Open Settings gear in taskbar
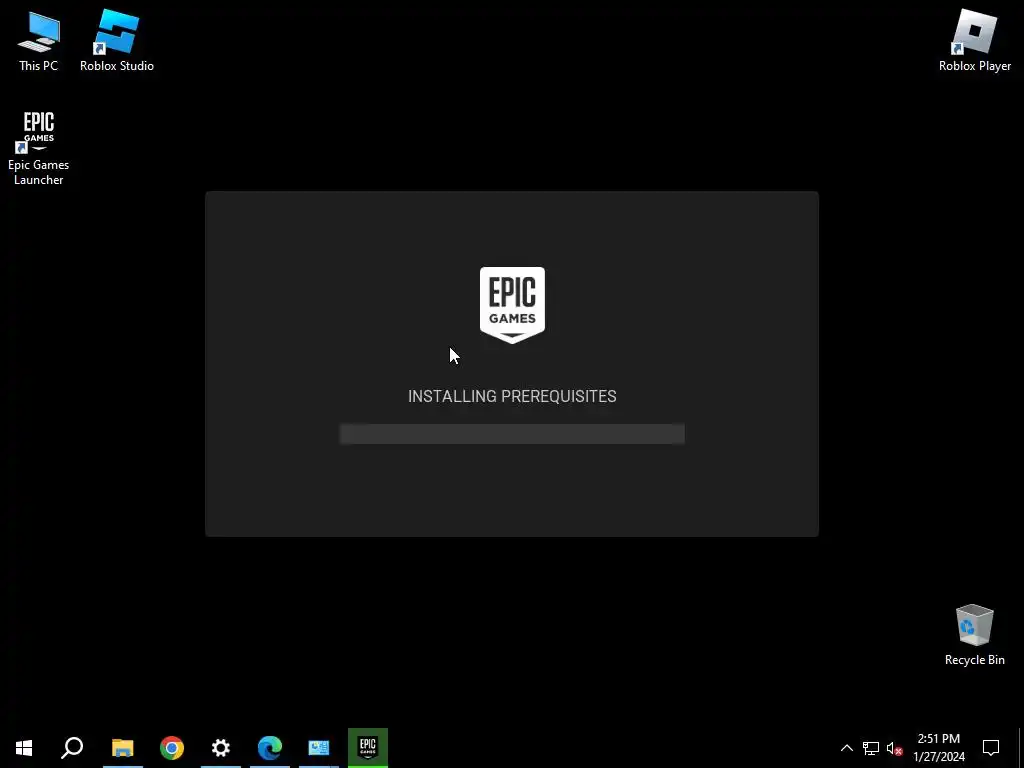 click(x=221, y=748)
